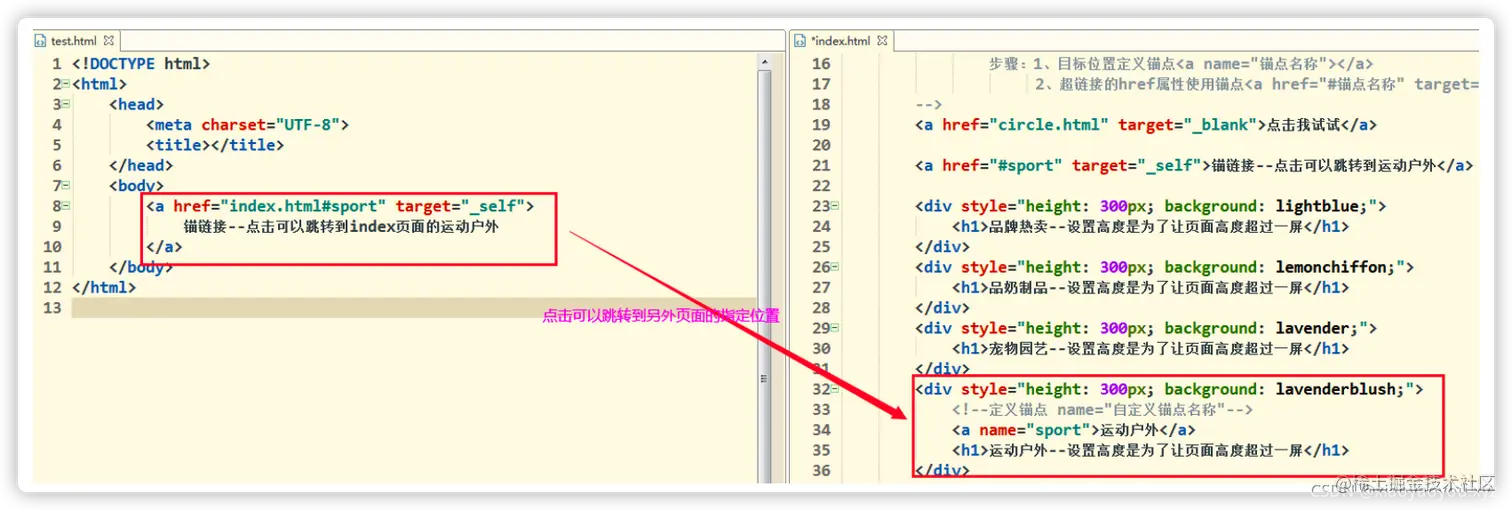Click the </html> closing tag on line 12
This screenshot has height=510, width=1512.
pyautogui.click(x=104, y=288)
